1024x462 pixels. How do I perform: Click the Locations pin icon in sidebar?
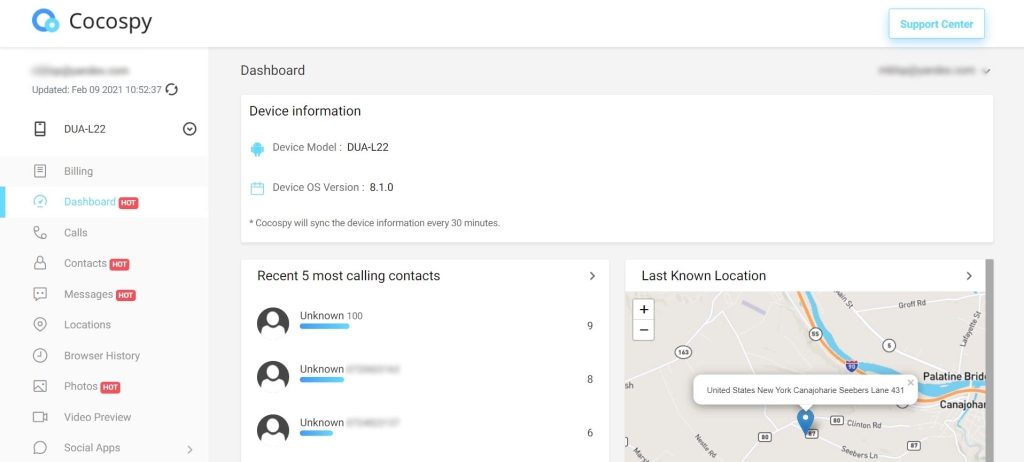pyautogui.click(x=40, y=325)
